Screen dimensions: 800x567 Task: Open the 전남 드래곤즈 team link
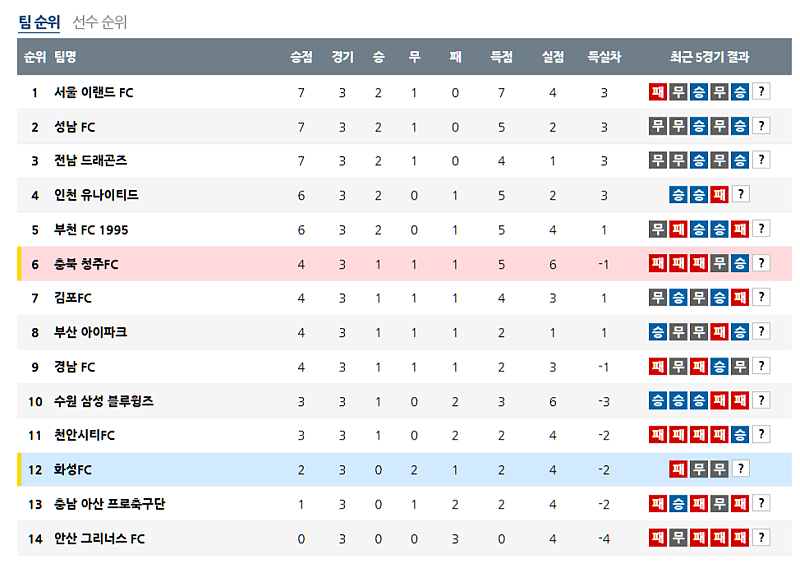coord(90,160)
